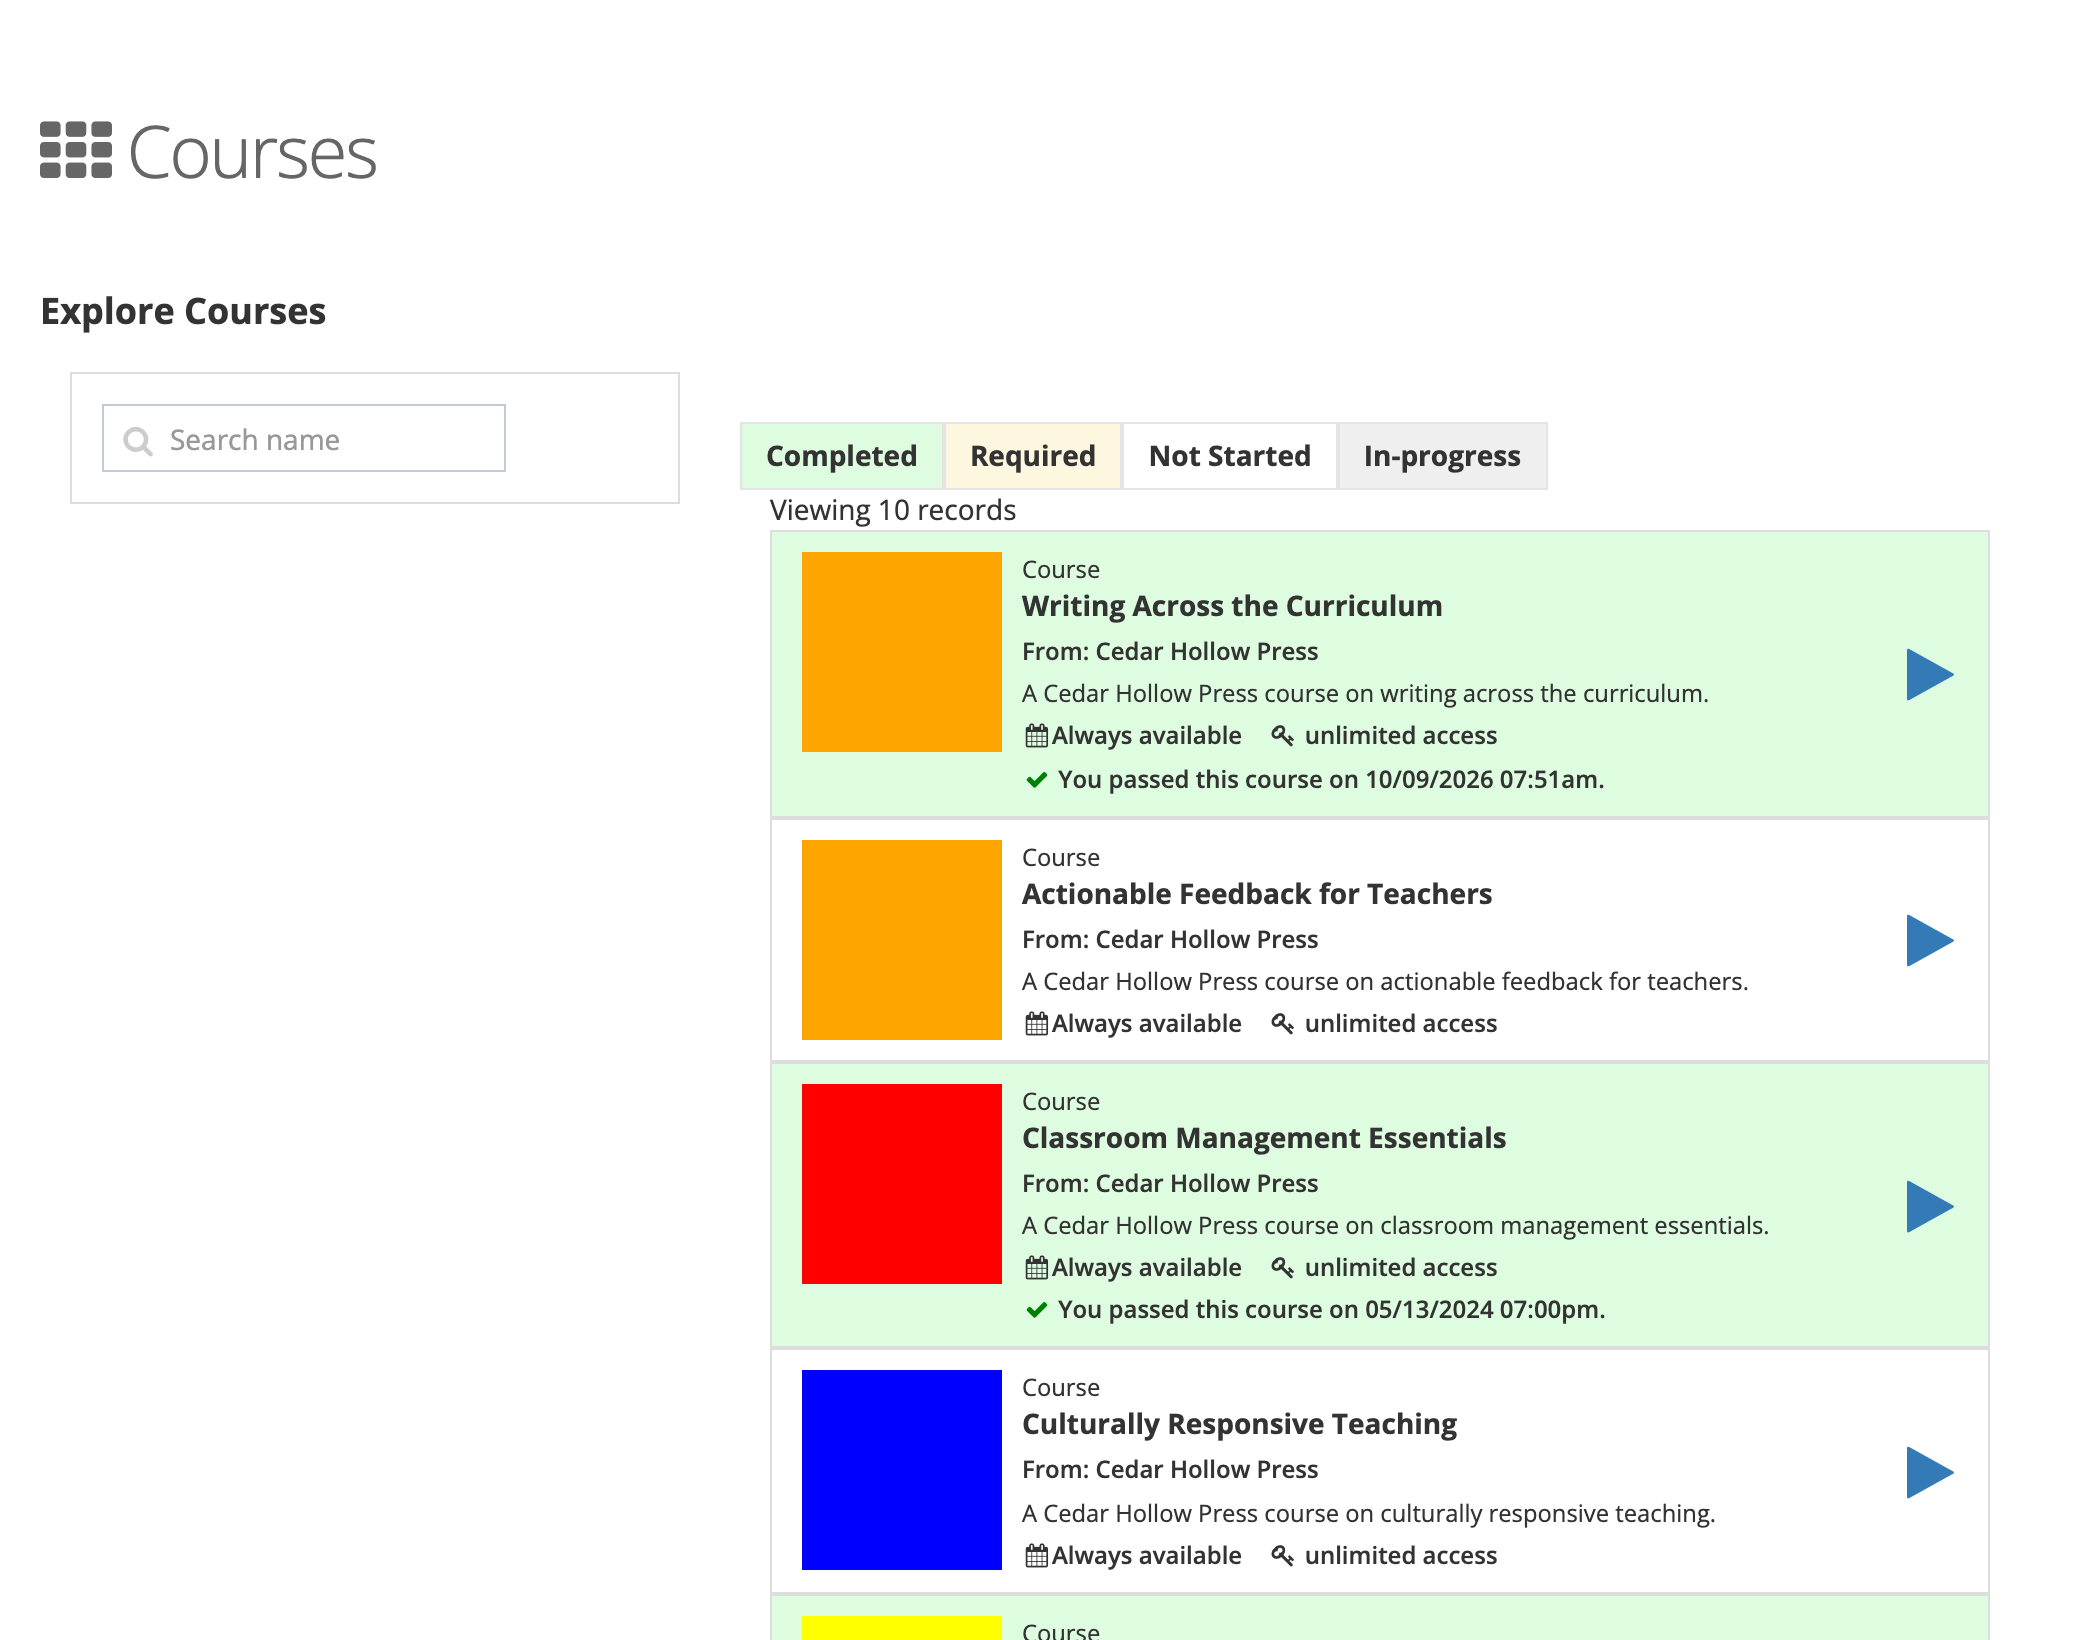Click blue thumbnail of Culturally Responsive Teaching

click(902, 1470)
